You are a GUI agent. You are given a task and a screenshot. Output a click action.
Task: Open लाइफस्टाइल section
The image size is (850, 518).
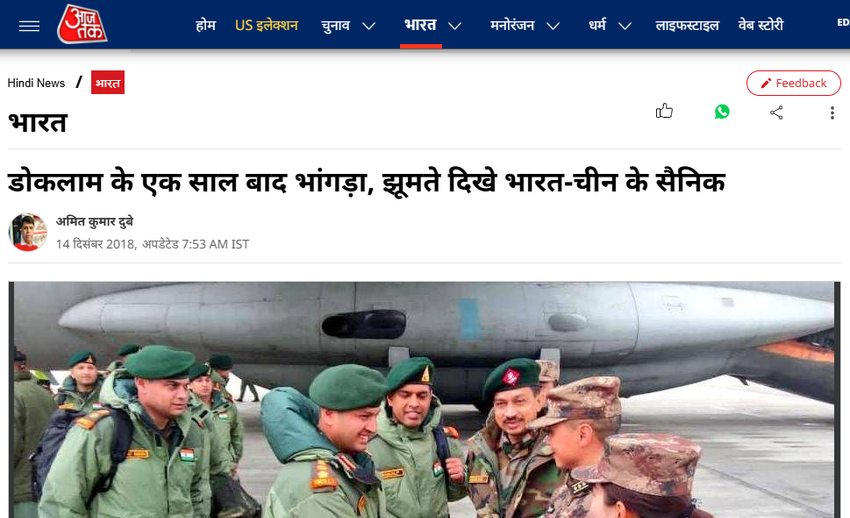pyautogui.click(x=687, y=25)
